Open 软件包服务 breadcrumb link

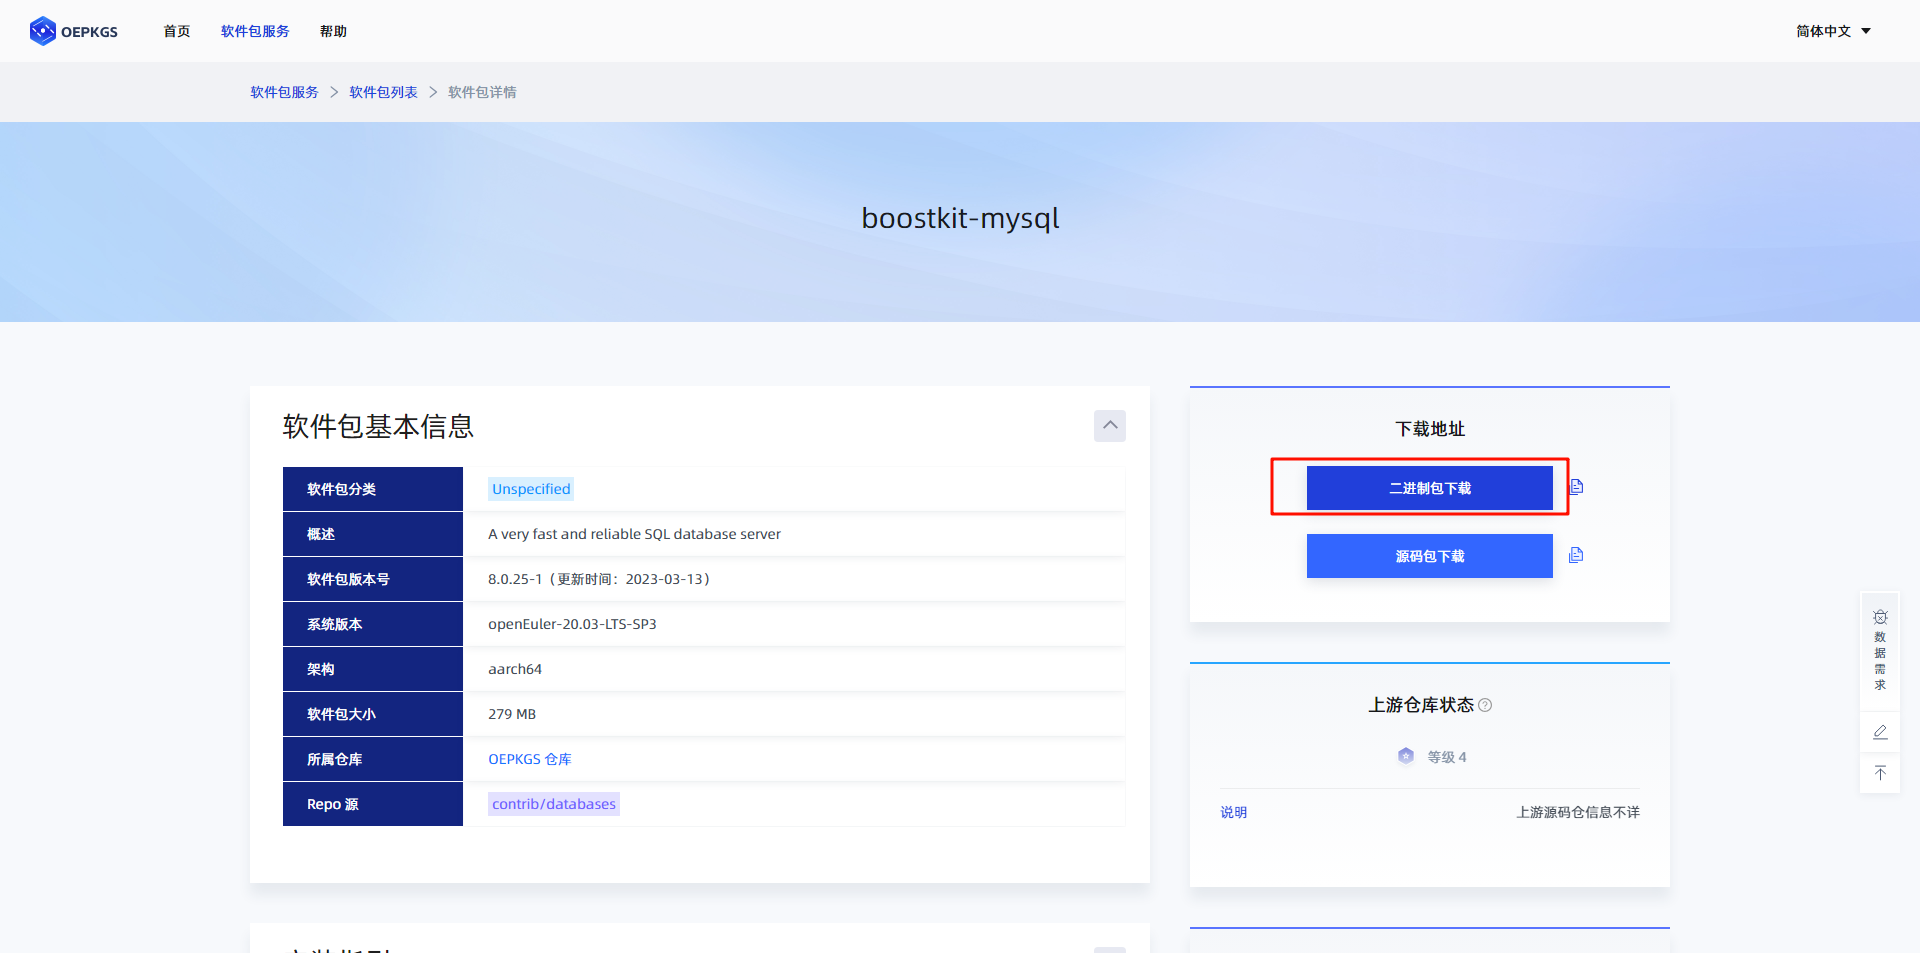click(x=284, y=92)
